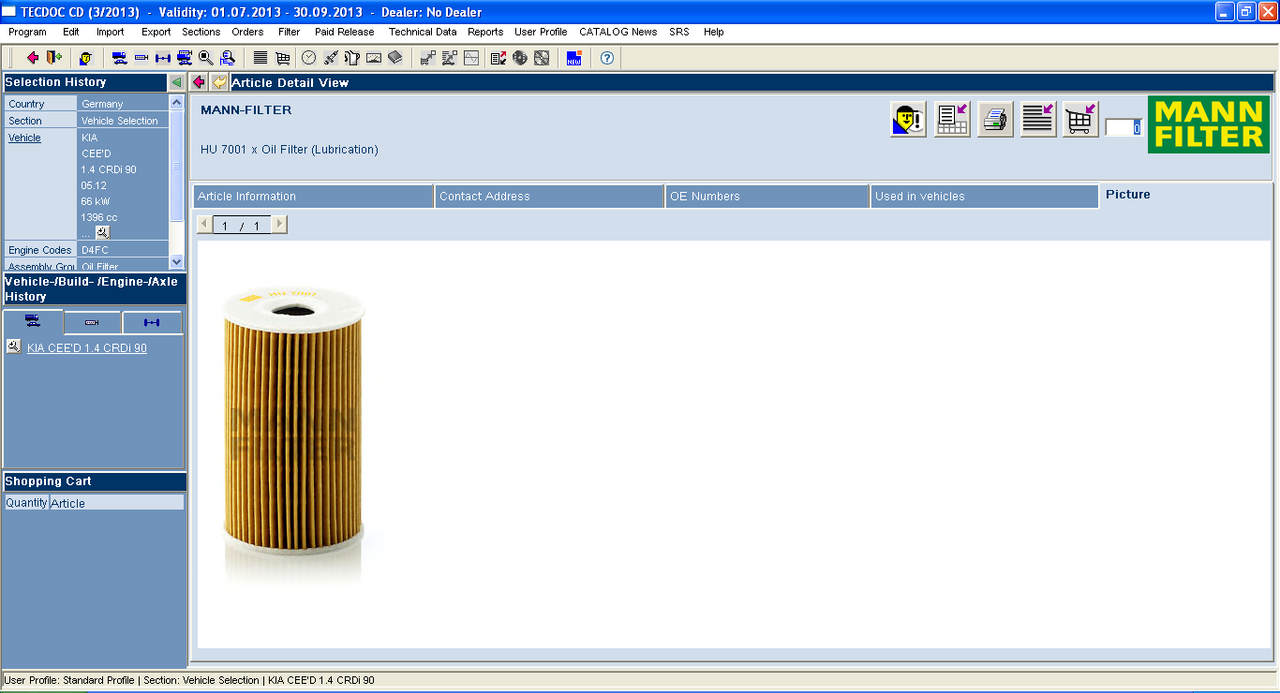This screenshot has width=1280, height=693.
Task: Go to previous picture arrow
Action: tap(205, 225)
